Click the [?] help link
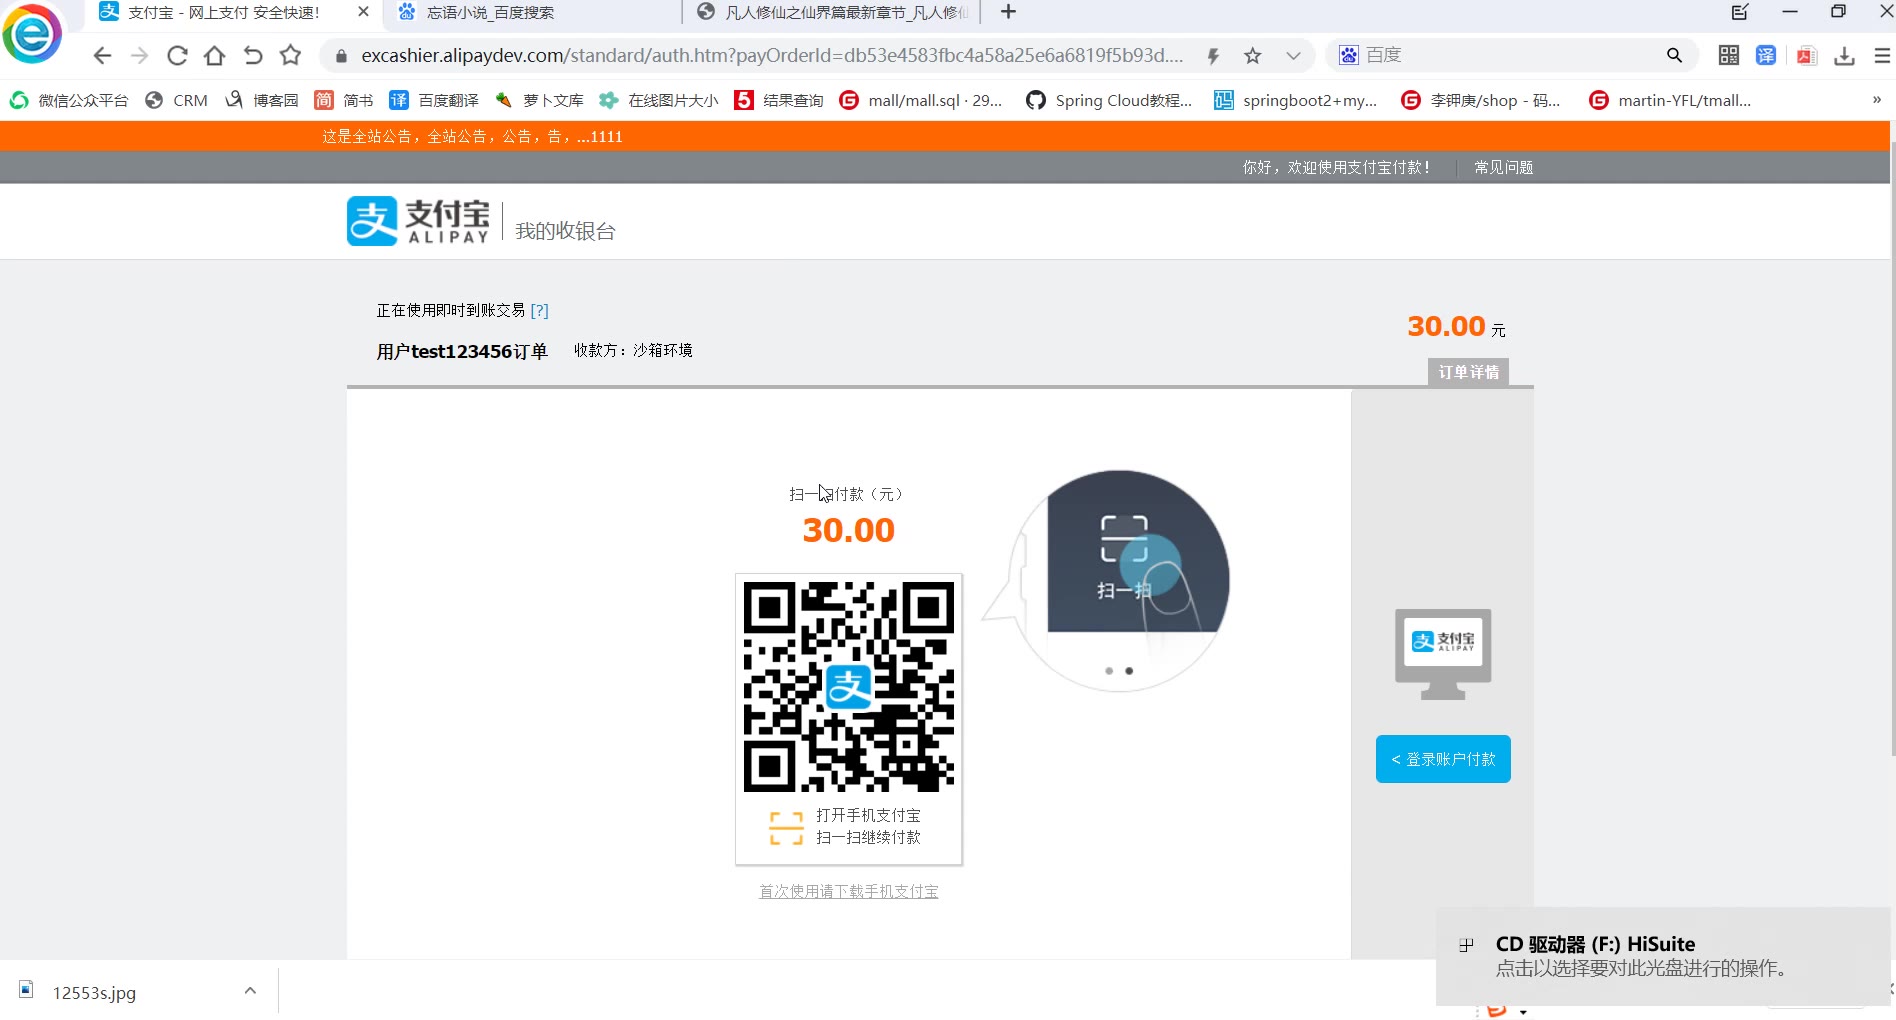 click(x=540, y=311)
